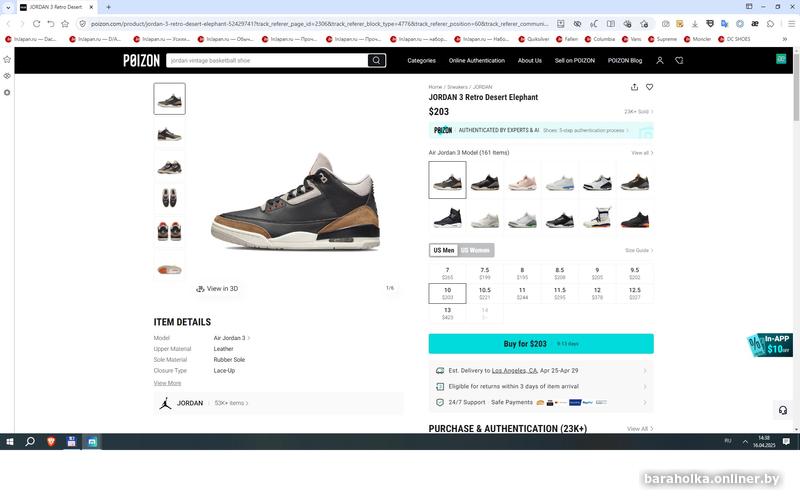
Task: Select the top-view shoe pair thumbnail
Action: [x=169, y=197]
